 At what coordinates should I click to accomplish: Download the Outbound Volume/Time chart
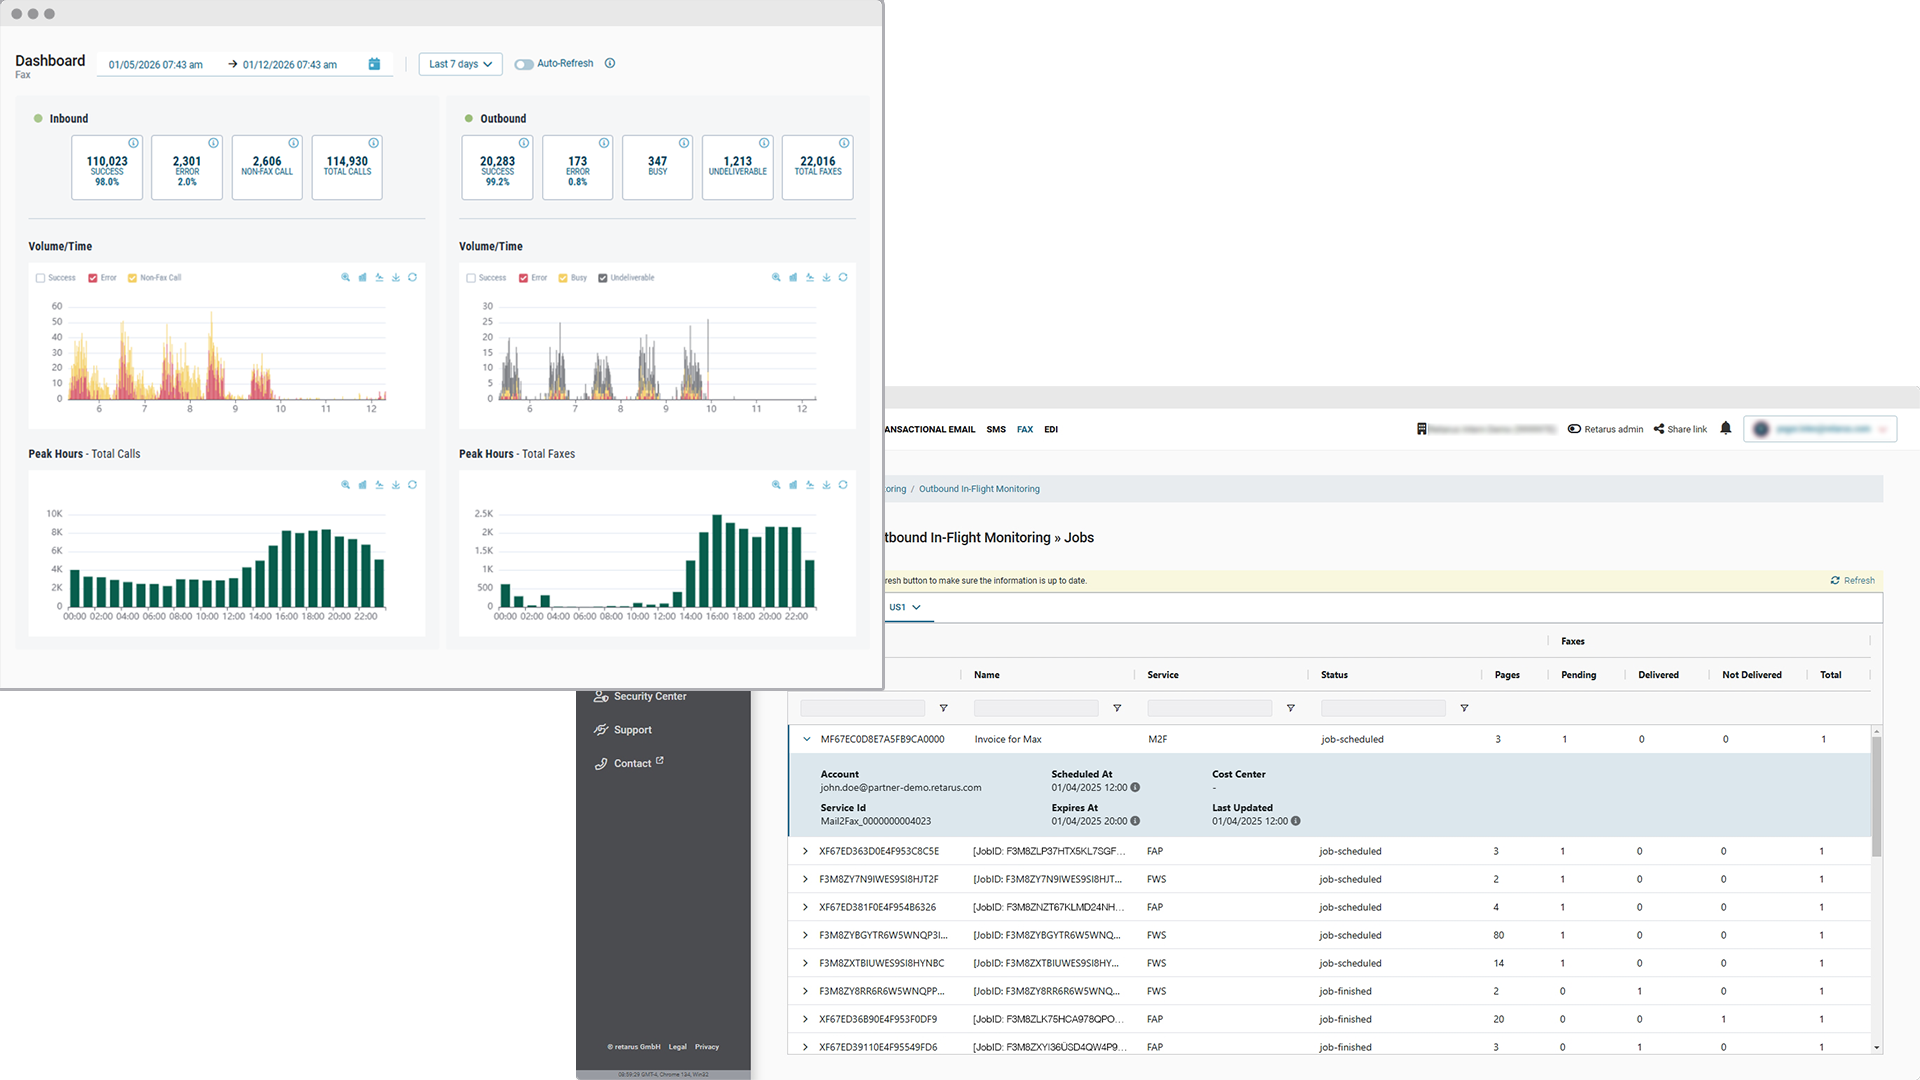tap(826, 278)
